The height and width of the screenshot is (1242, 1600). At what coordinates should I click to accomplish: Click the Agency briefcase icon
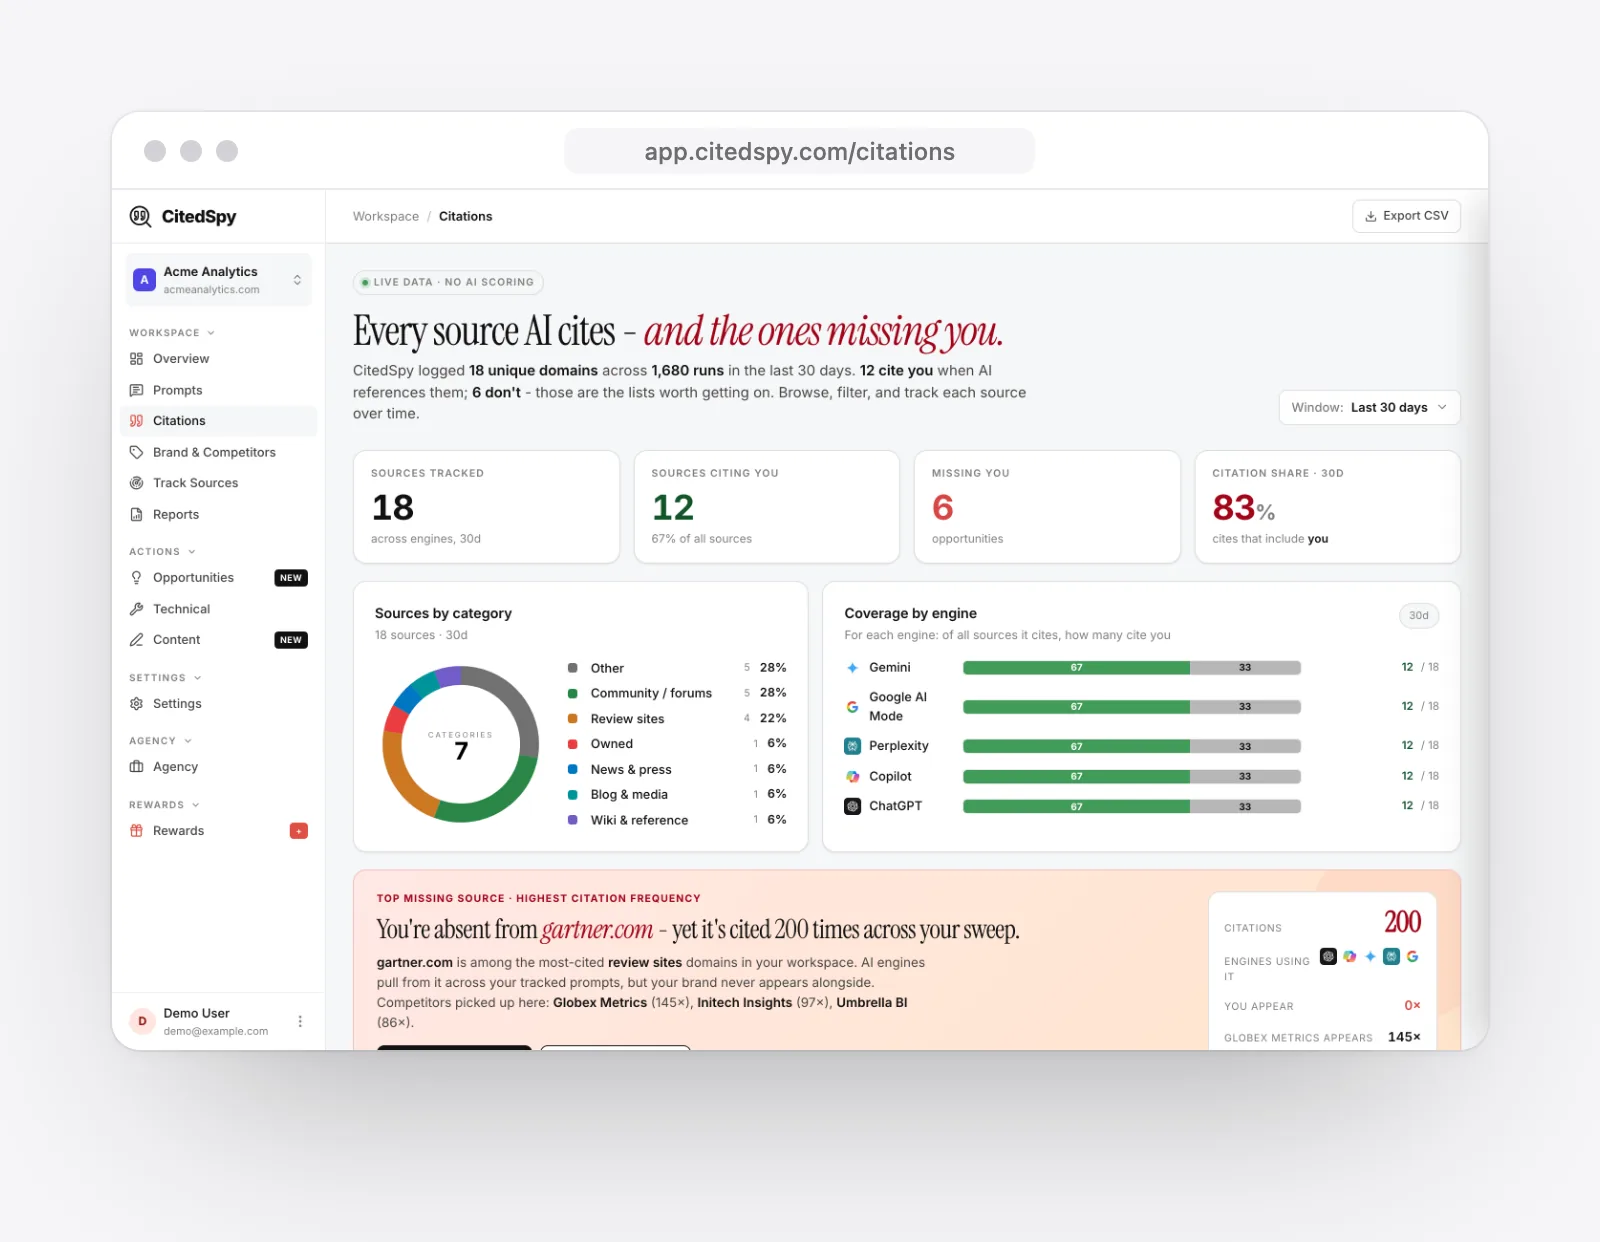tap(137, 767)
